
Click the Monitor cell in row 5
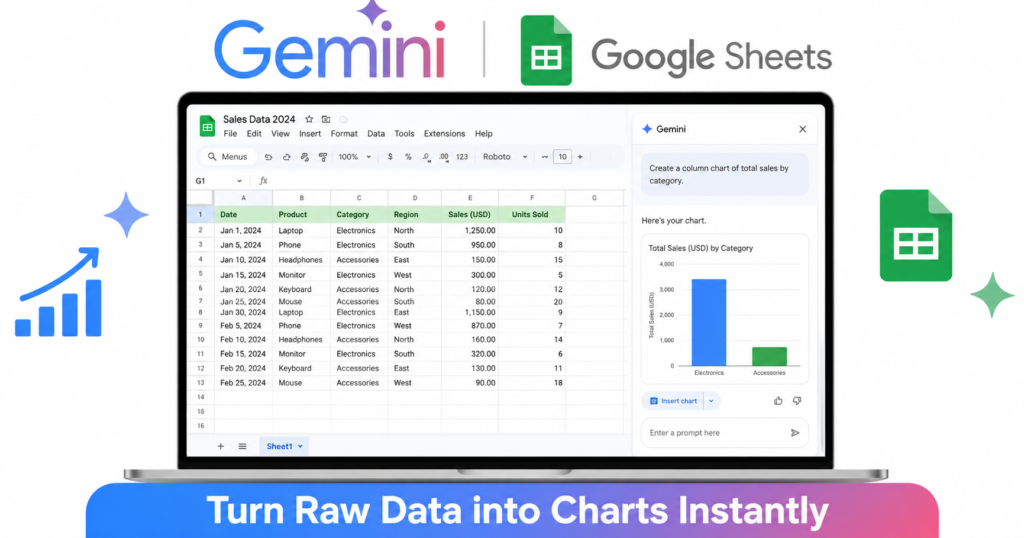click(301, 275)
